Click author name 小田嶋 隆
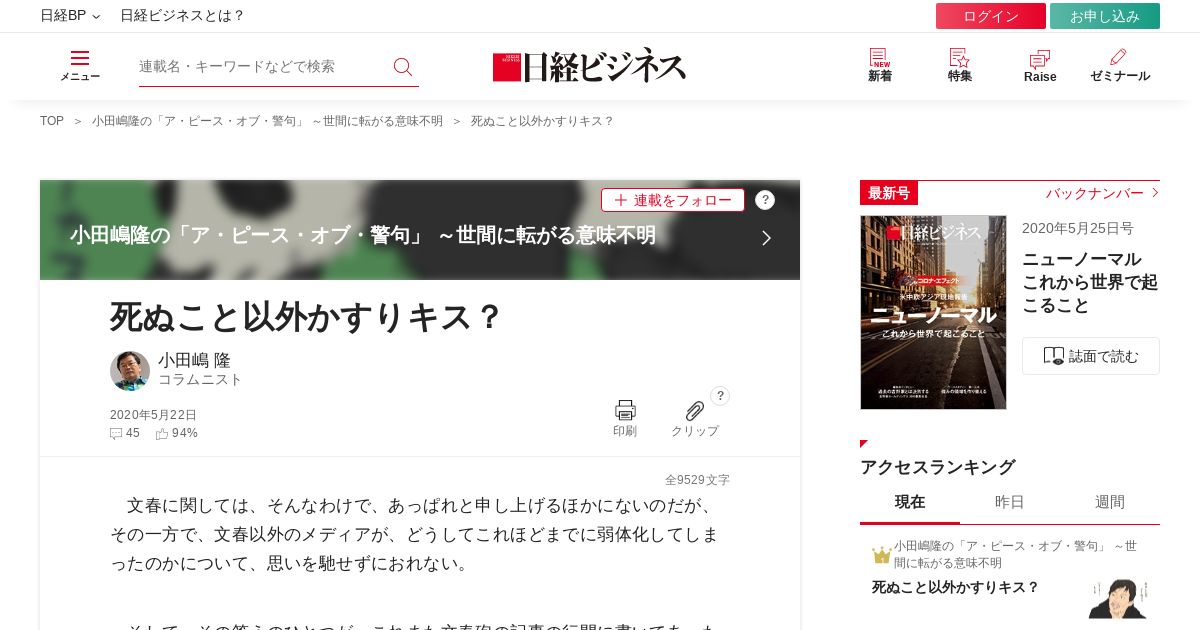This screenshot has height=630, width=1200. click(194, 360)
